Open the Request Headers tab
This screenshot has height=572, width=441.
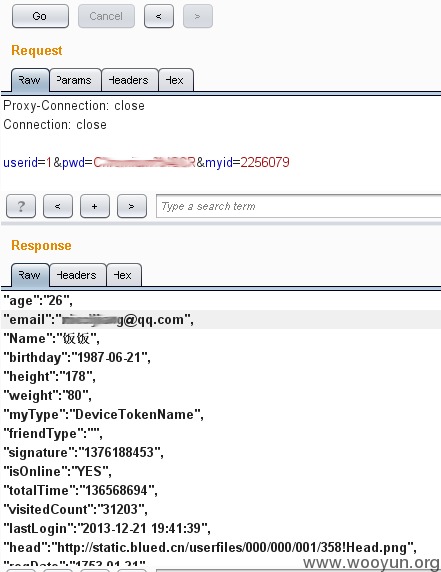coord(130,80)
